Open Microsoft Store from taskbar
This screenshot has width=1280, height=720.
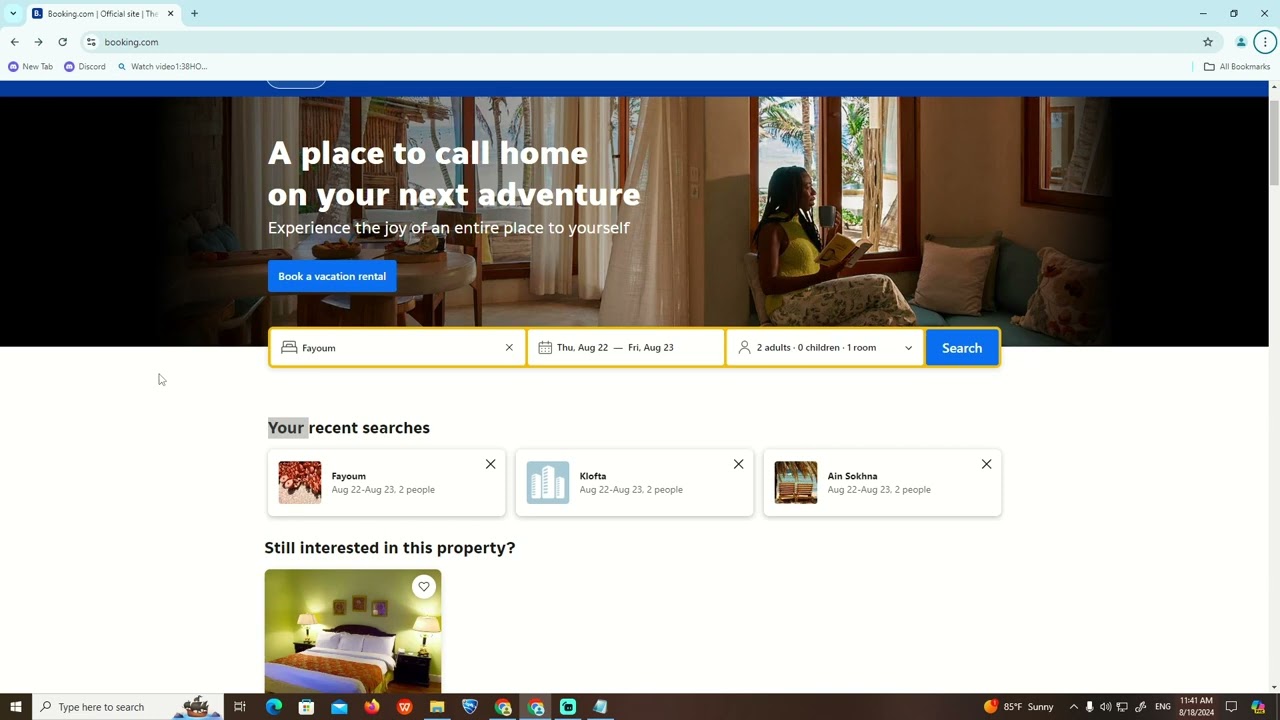pyautogui.click(x=307, y=707)
